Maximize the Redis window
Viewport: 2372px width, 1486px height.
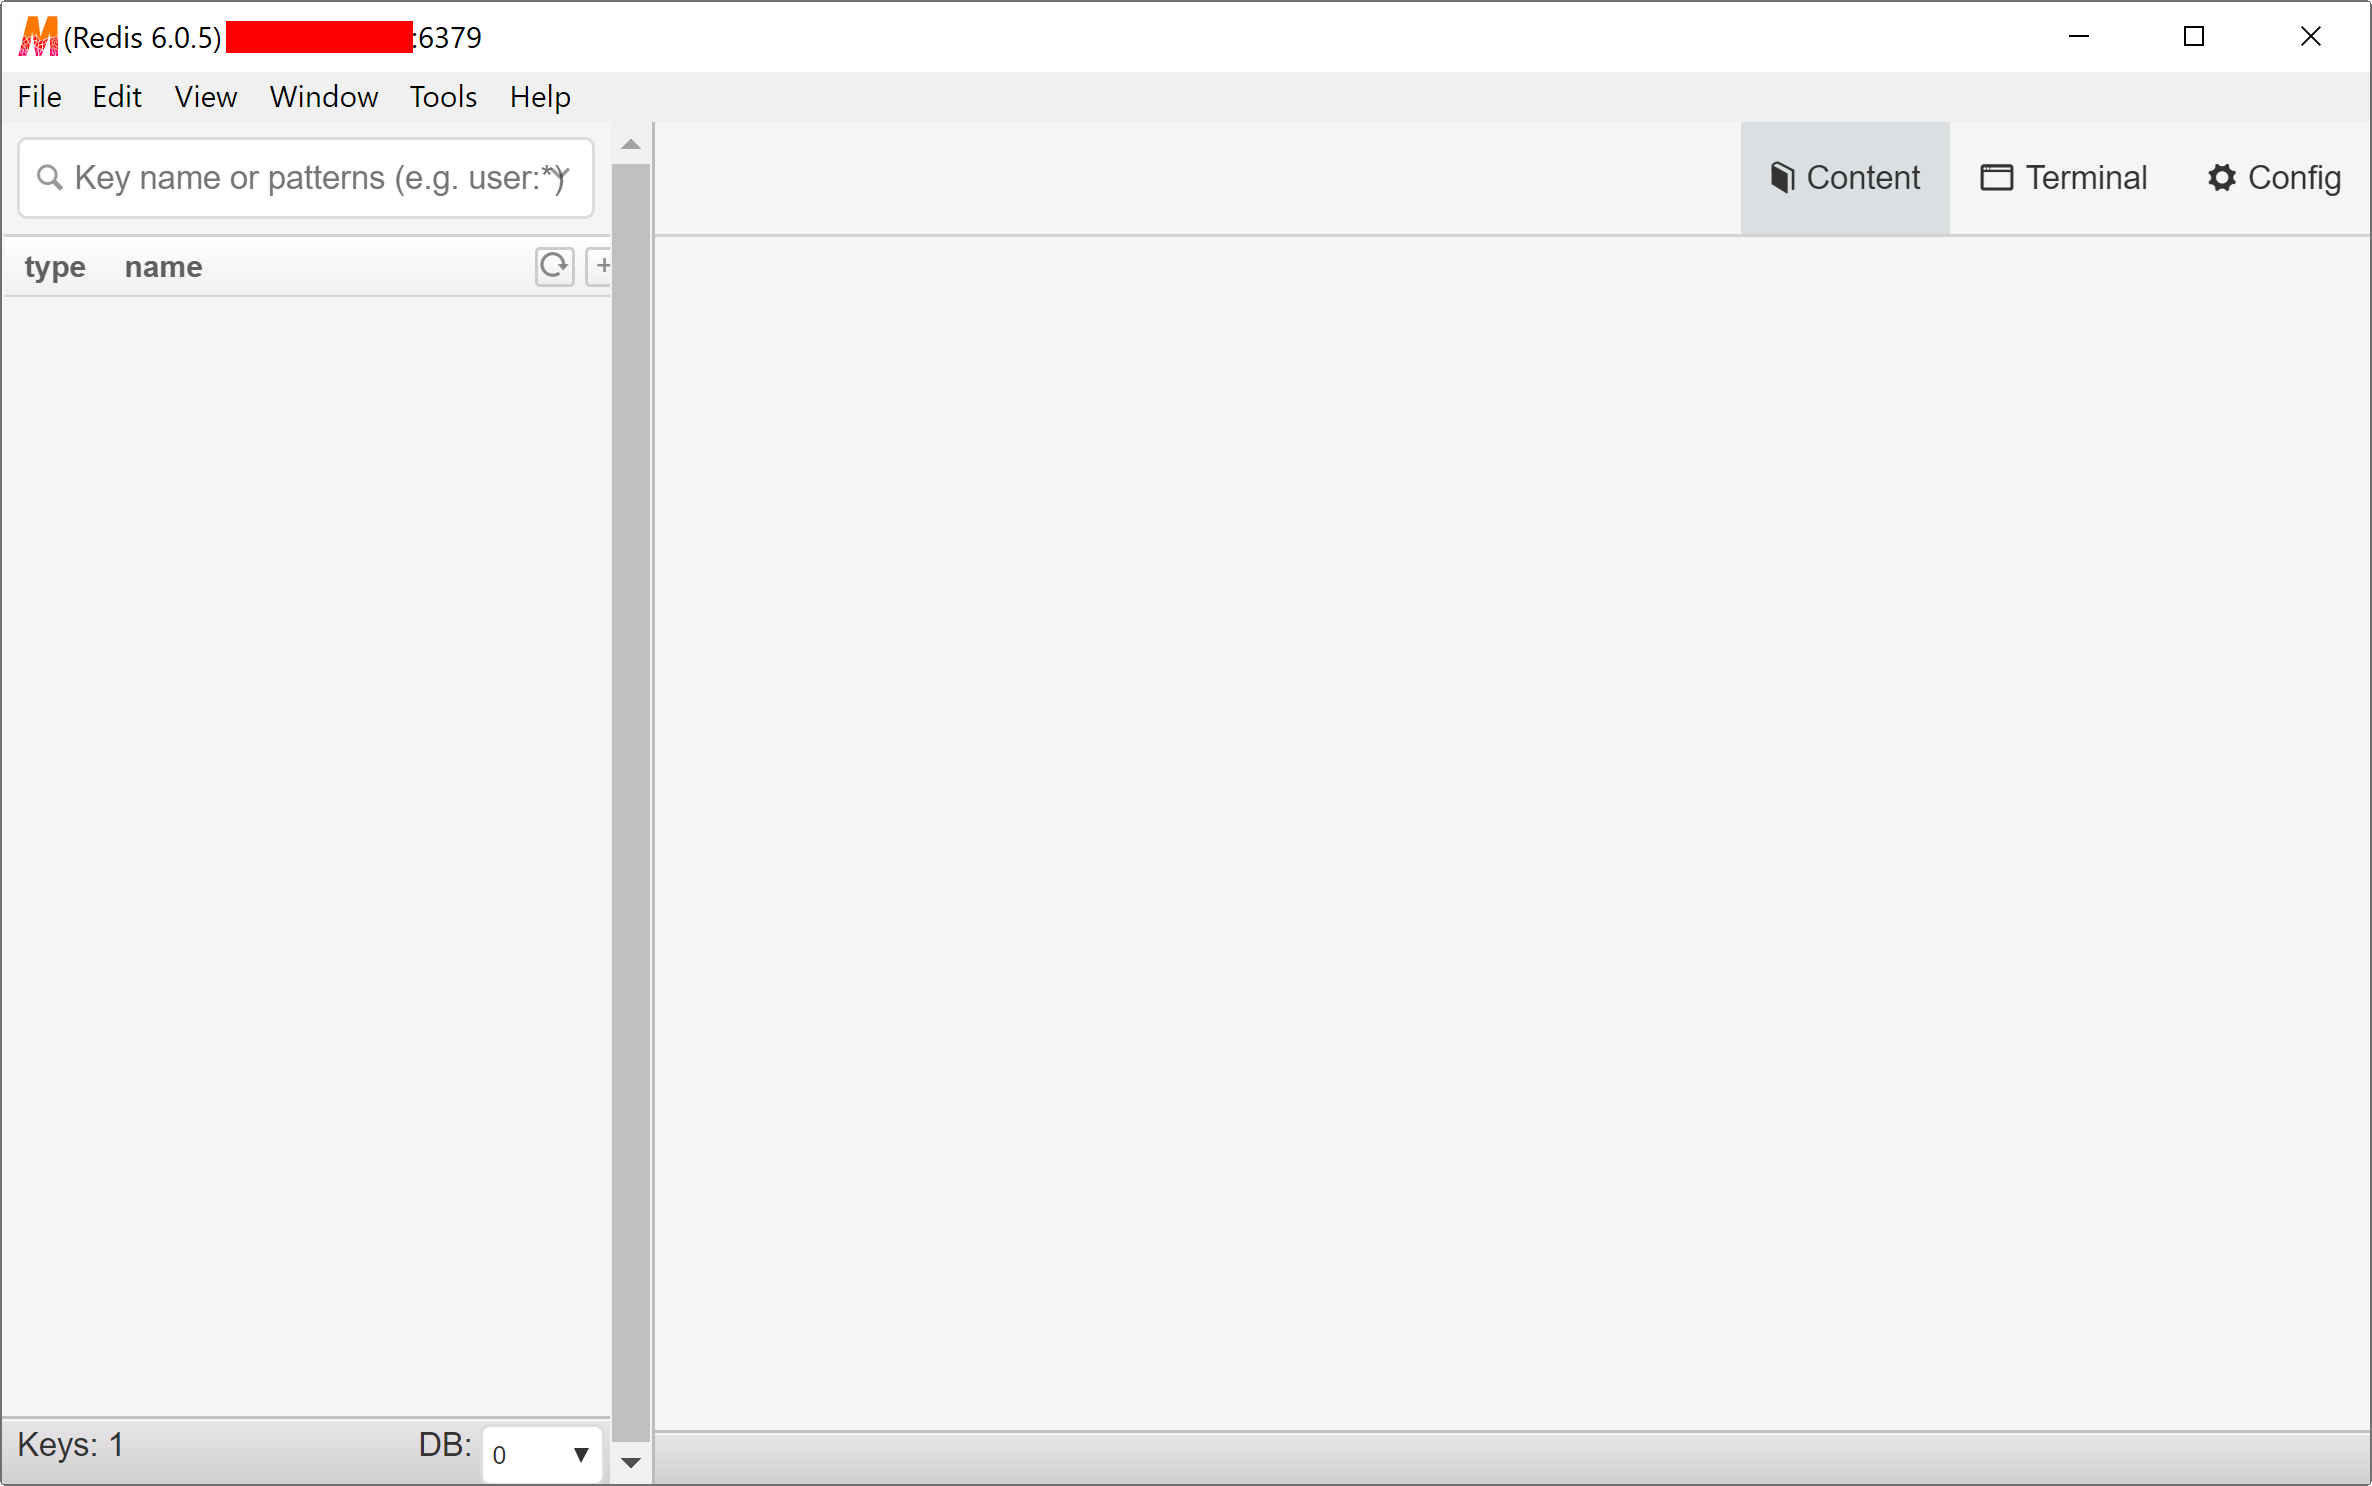pyautogui.click(x=2194, y=37)
